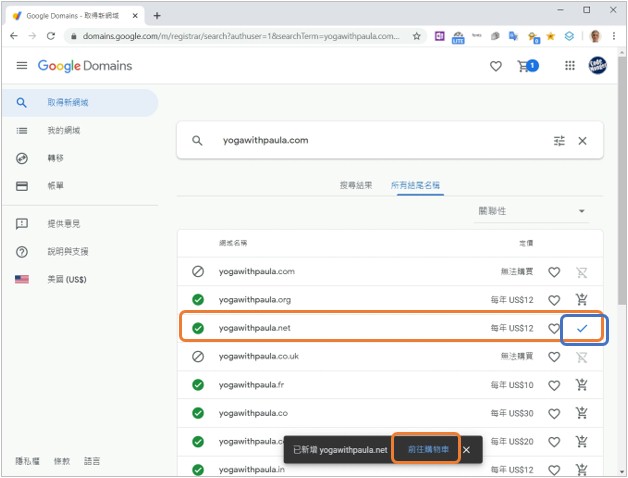Open 取得新網域 in sidebar
Image resolution: width=628 pixels, height=478 pixels.
(x=80, y=103)
